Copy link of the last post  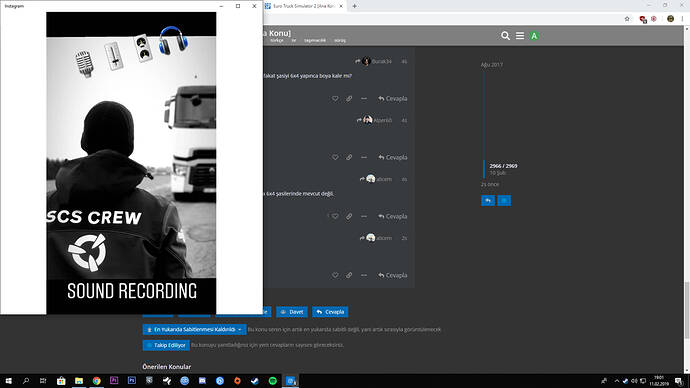coord(349,275)
